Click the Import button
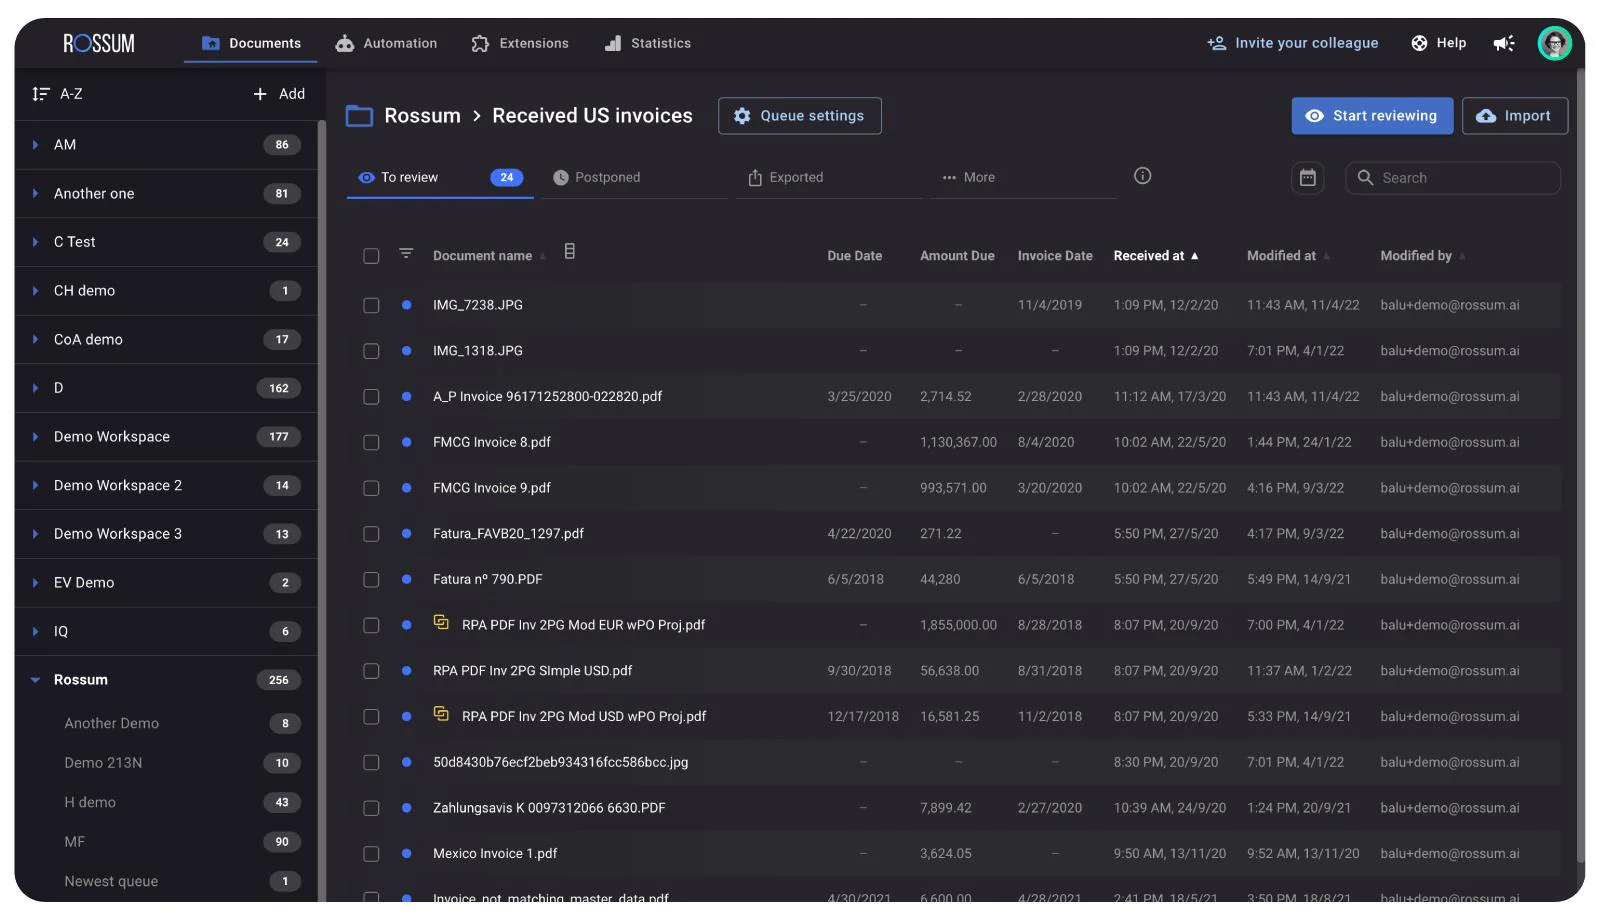This screenshot has height=920, width=1600. tap(1514, 116)
